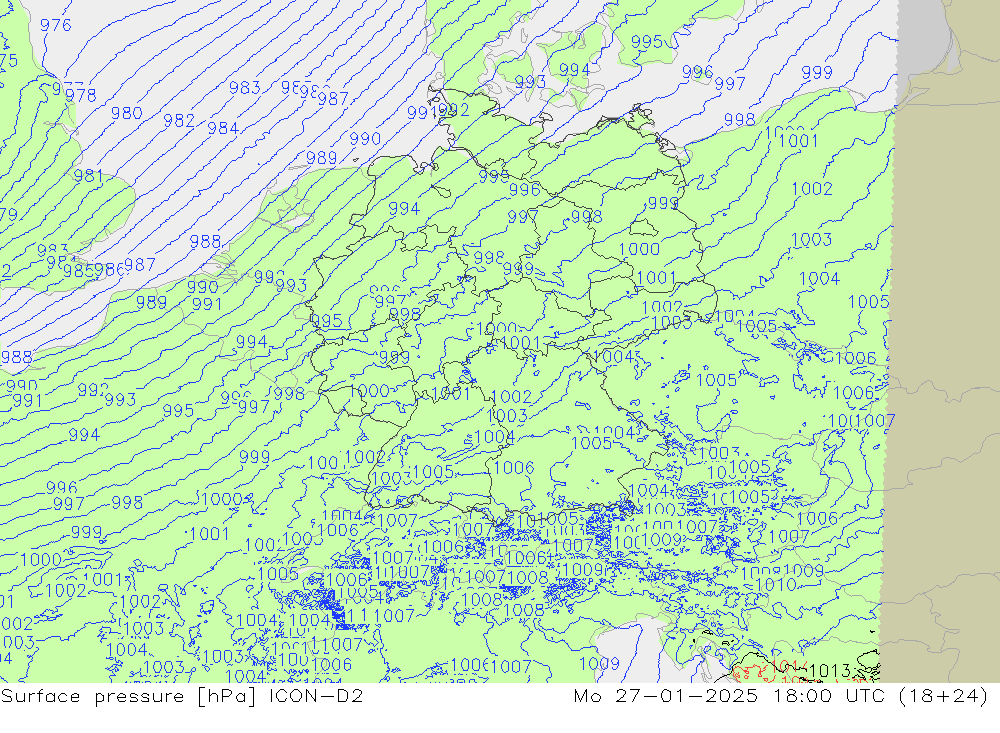Select the 978 isobar label
1000x733 pixels.
tap(81, 95)
